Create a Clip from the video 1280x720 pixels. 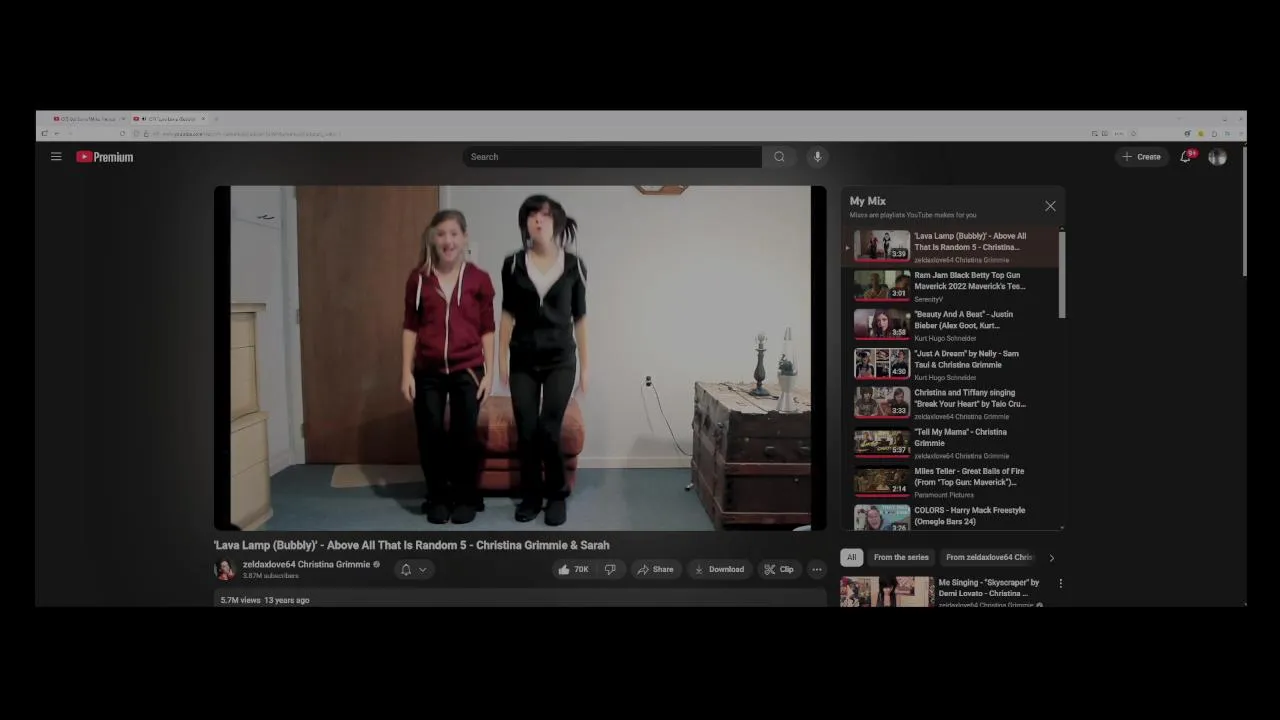tap(779, 569)
